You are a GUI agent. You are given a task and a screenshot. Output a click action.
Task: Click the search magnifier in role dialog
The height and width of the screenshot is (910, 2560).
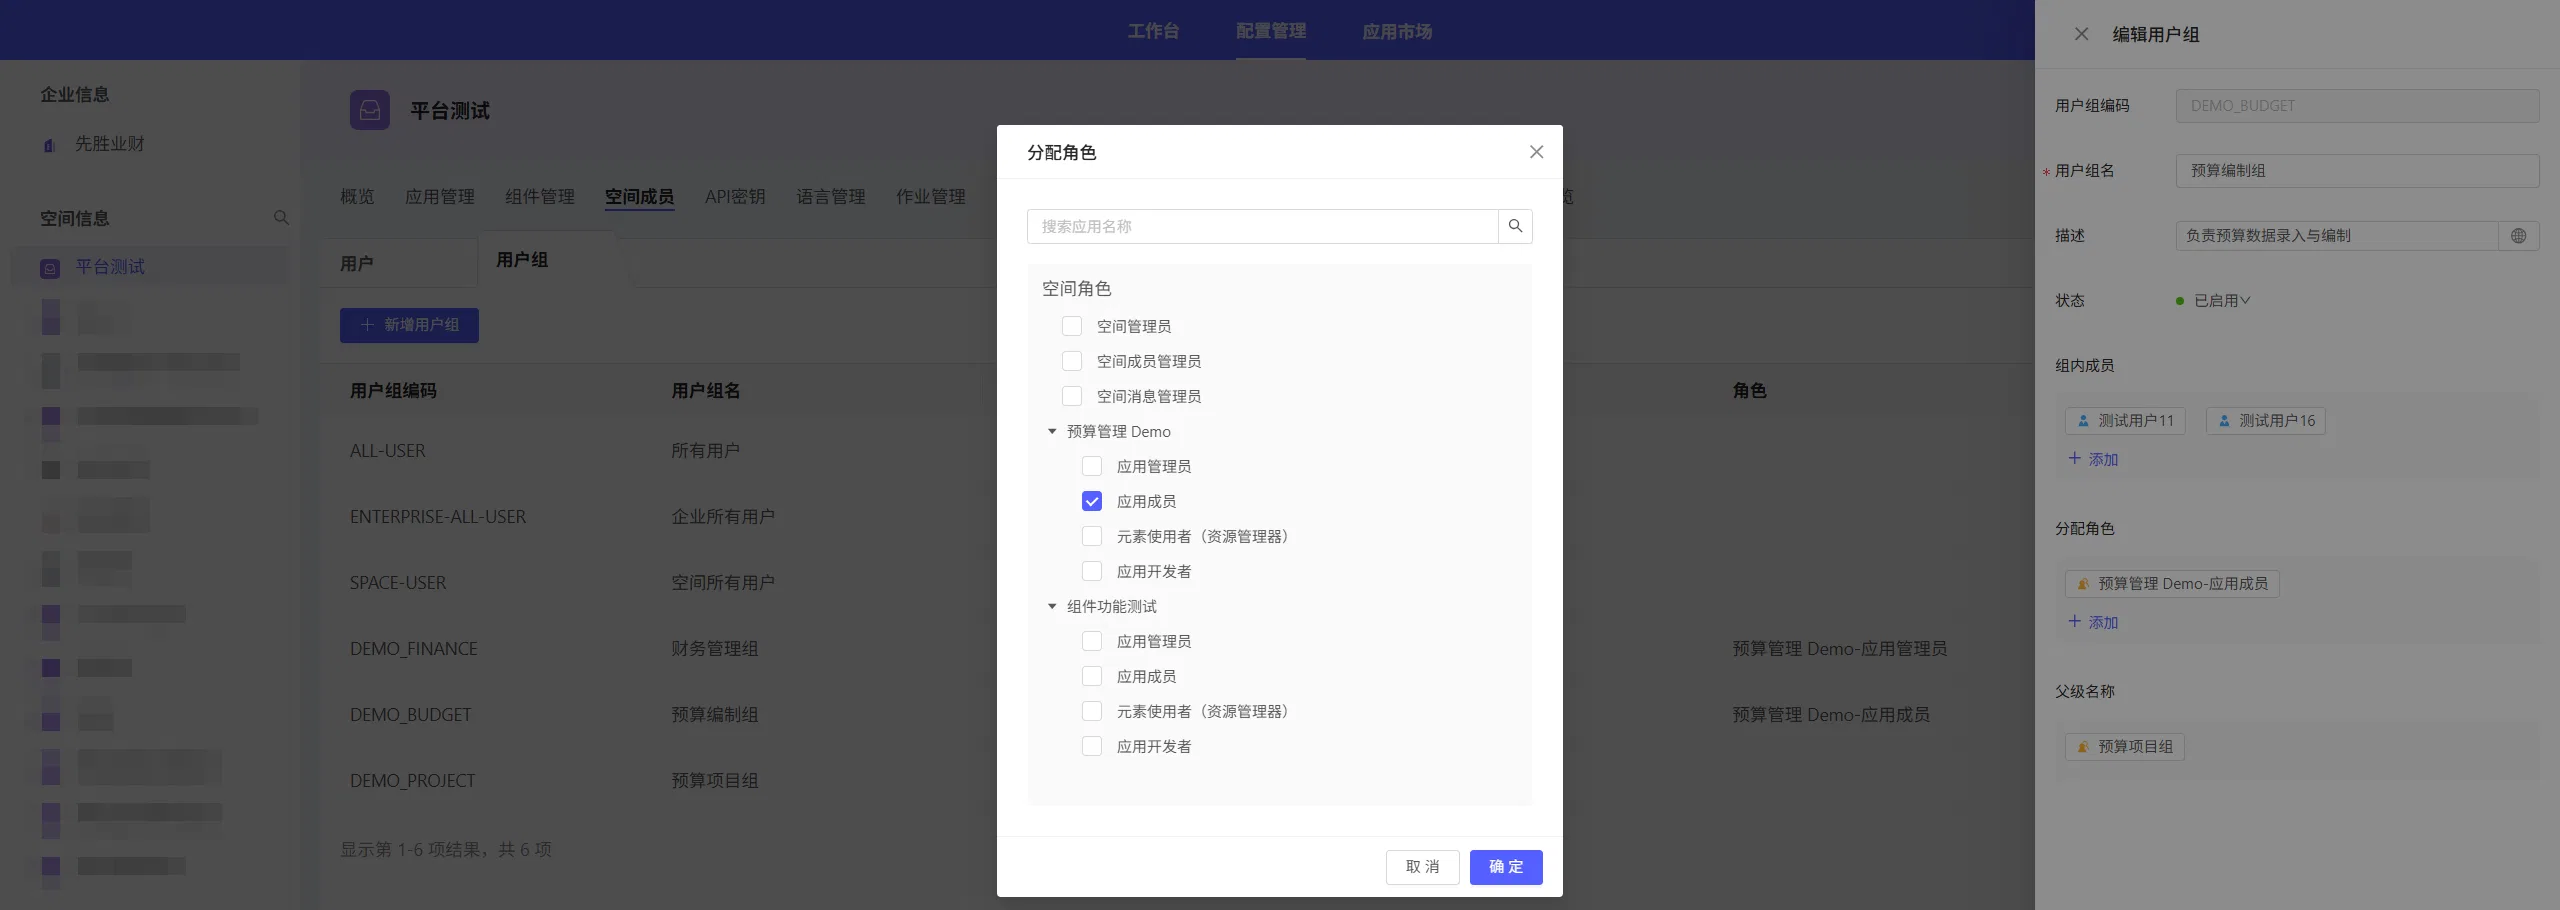pyautogui.click(x=1515, y=226)
